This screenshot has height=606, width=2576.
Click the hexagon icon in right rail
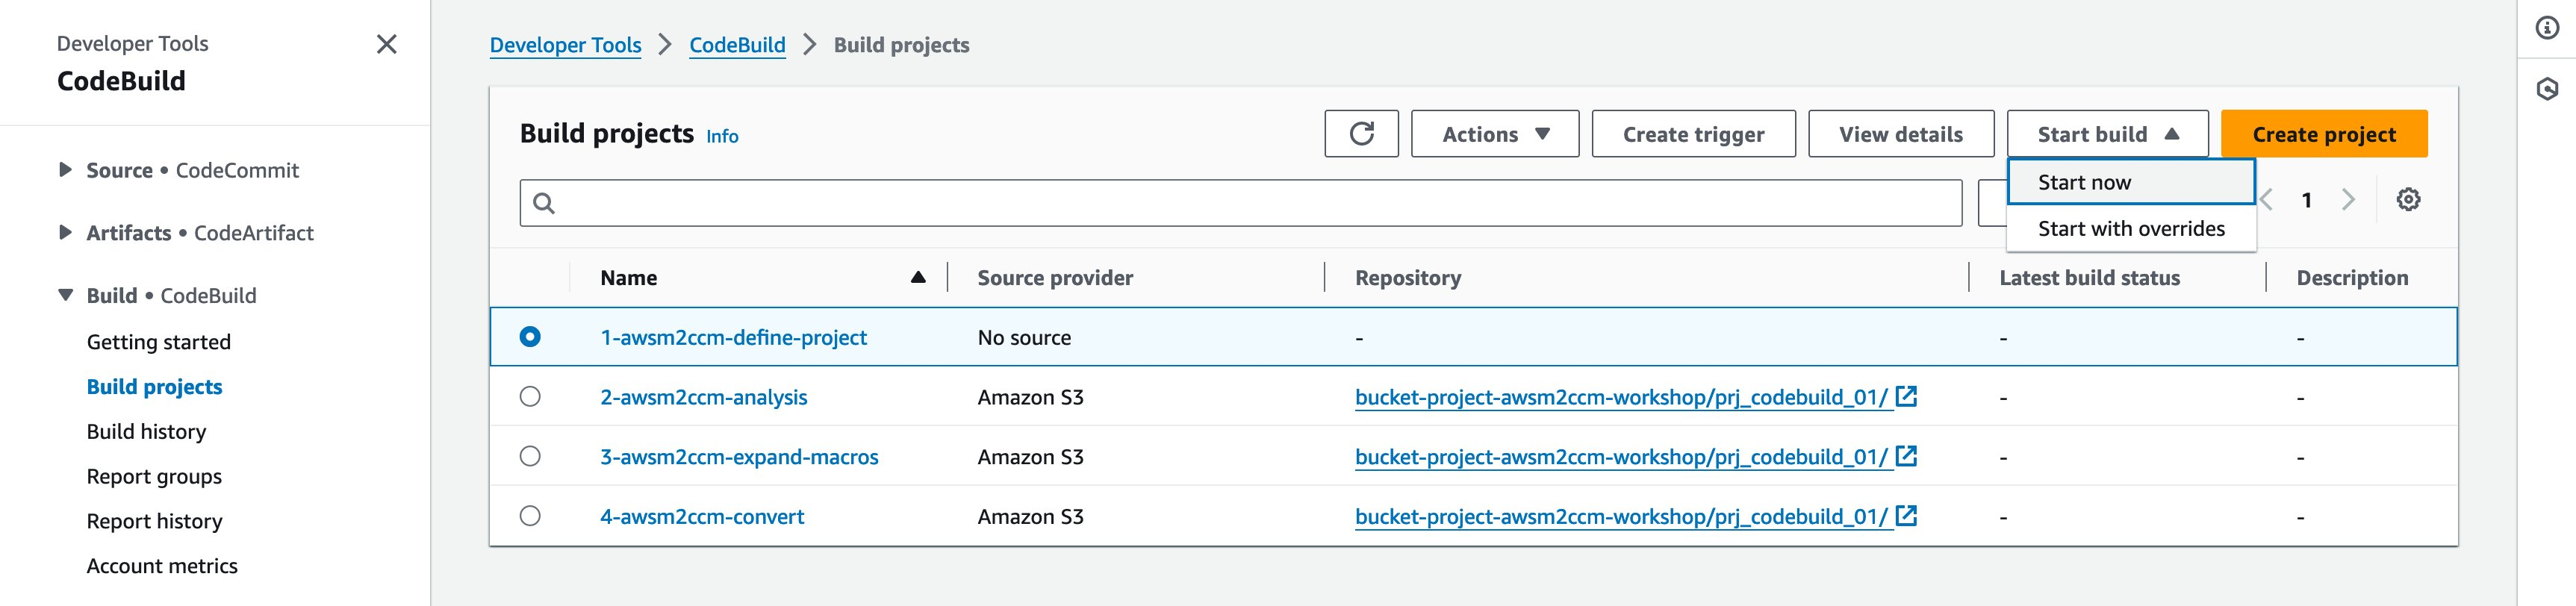click(x=2547, y=90)
